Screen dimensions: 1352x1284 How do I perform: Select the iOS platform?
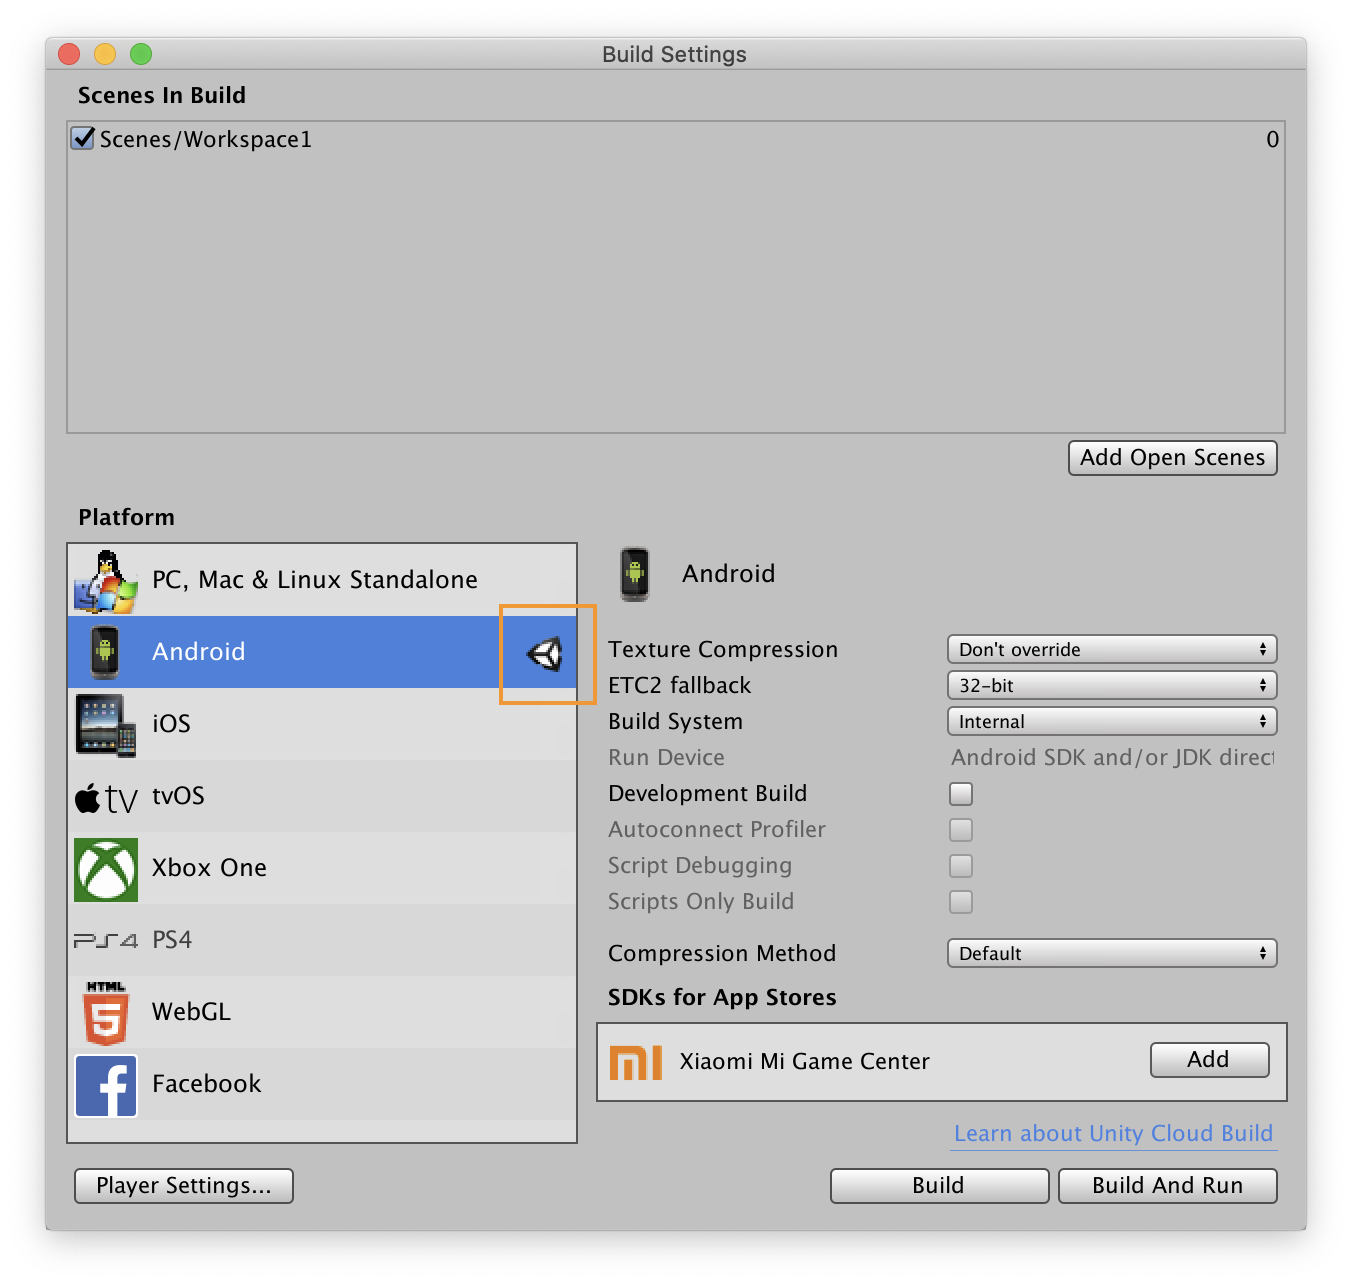[322, 724]
